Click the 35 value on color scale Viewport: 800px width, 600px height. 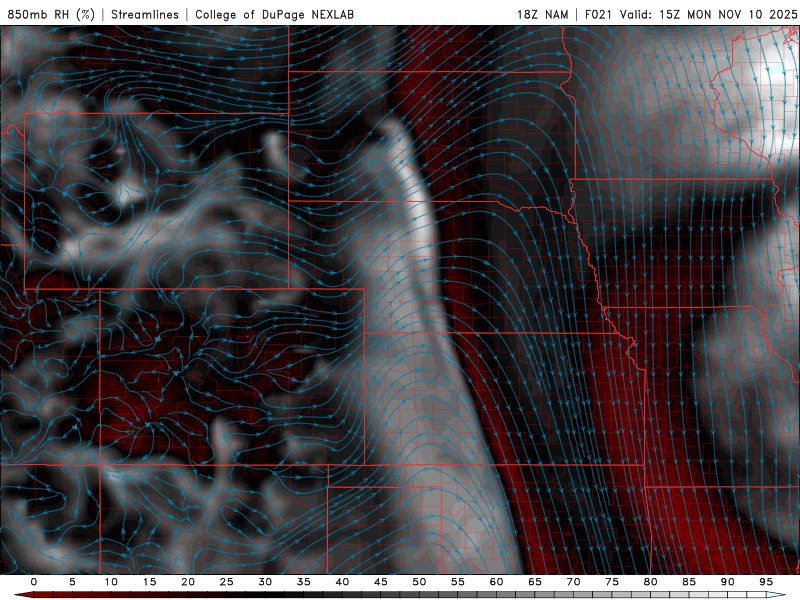[304, 582]
